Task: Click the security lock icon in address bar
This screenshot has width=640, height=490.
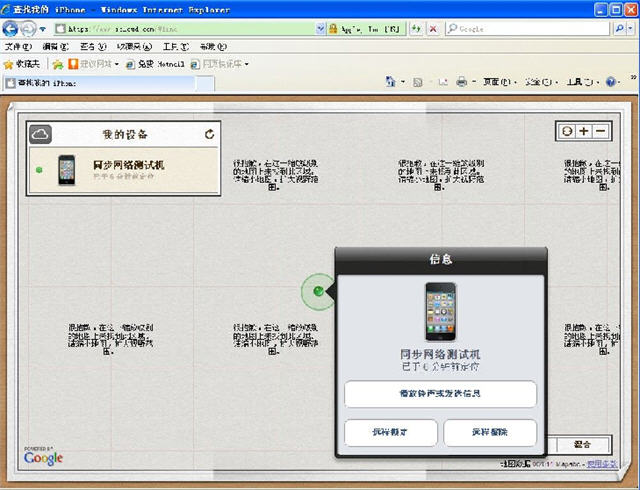Action: [333, 29]
